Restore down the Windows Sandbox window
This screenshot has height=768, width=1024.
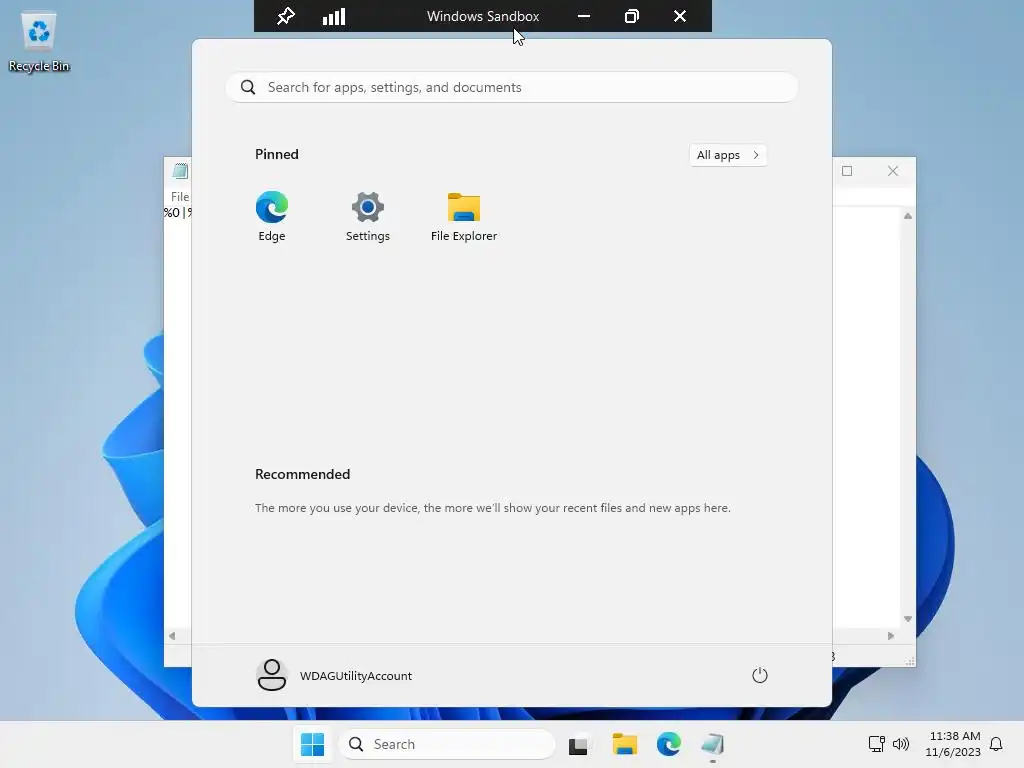[x=632, y=16]
